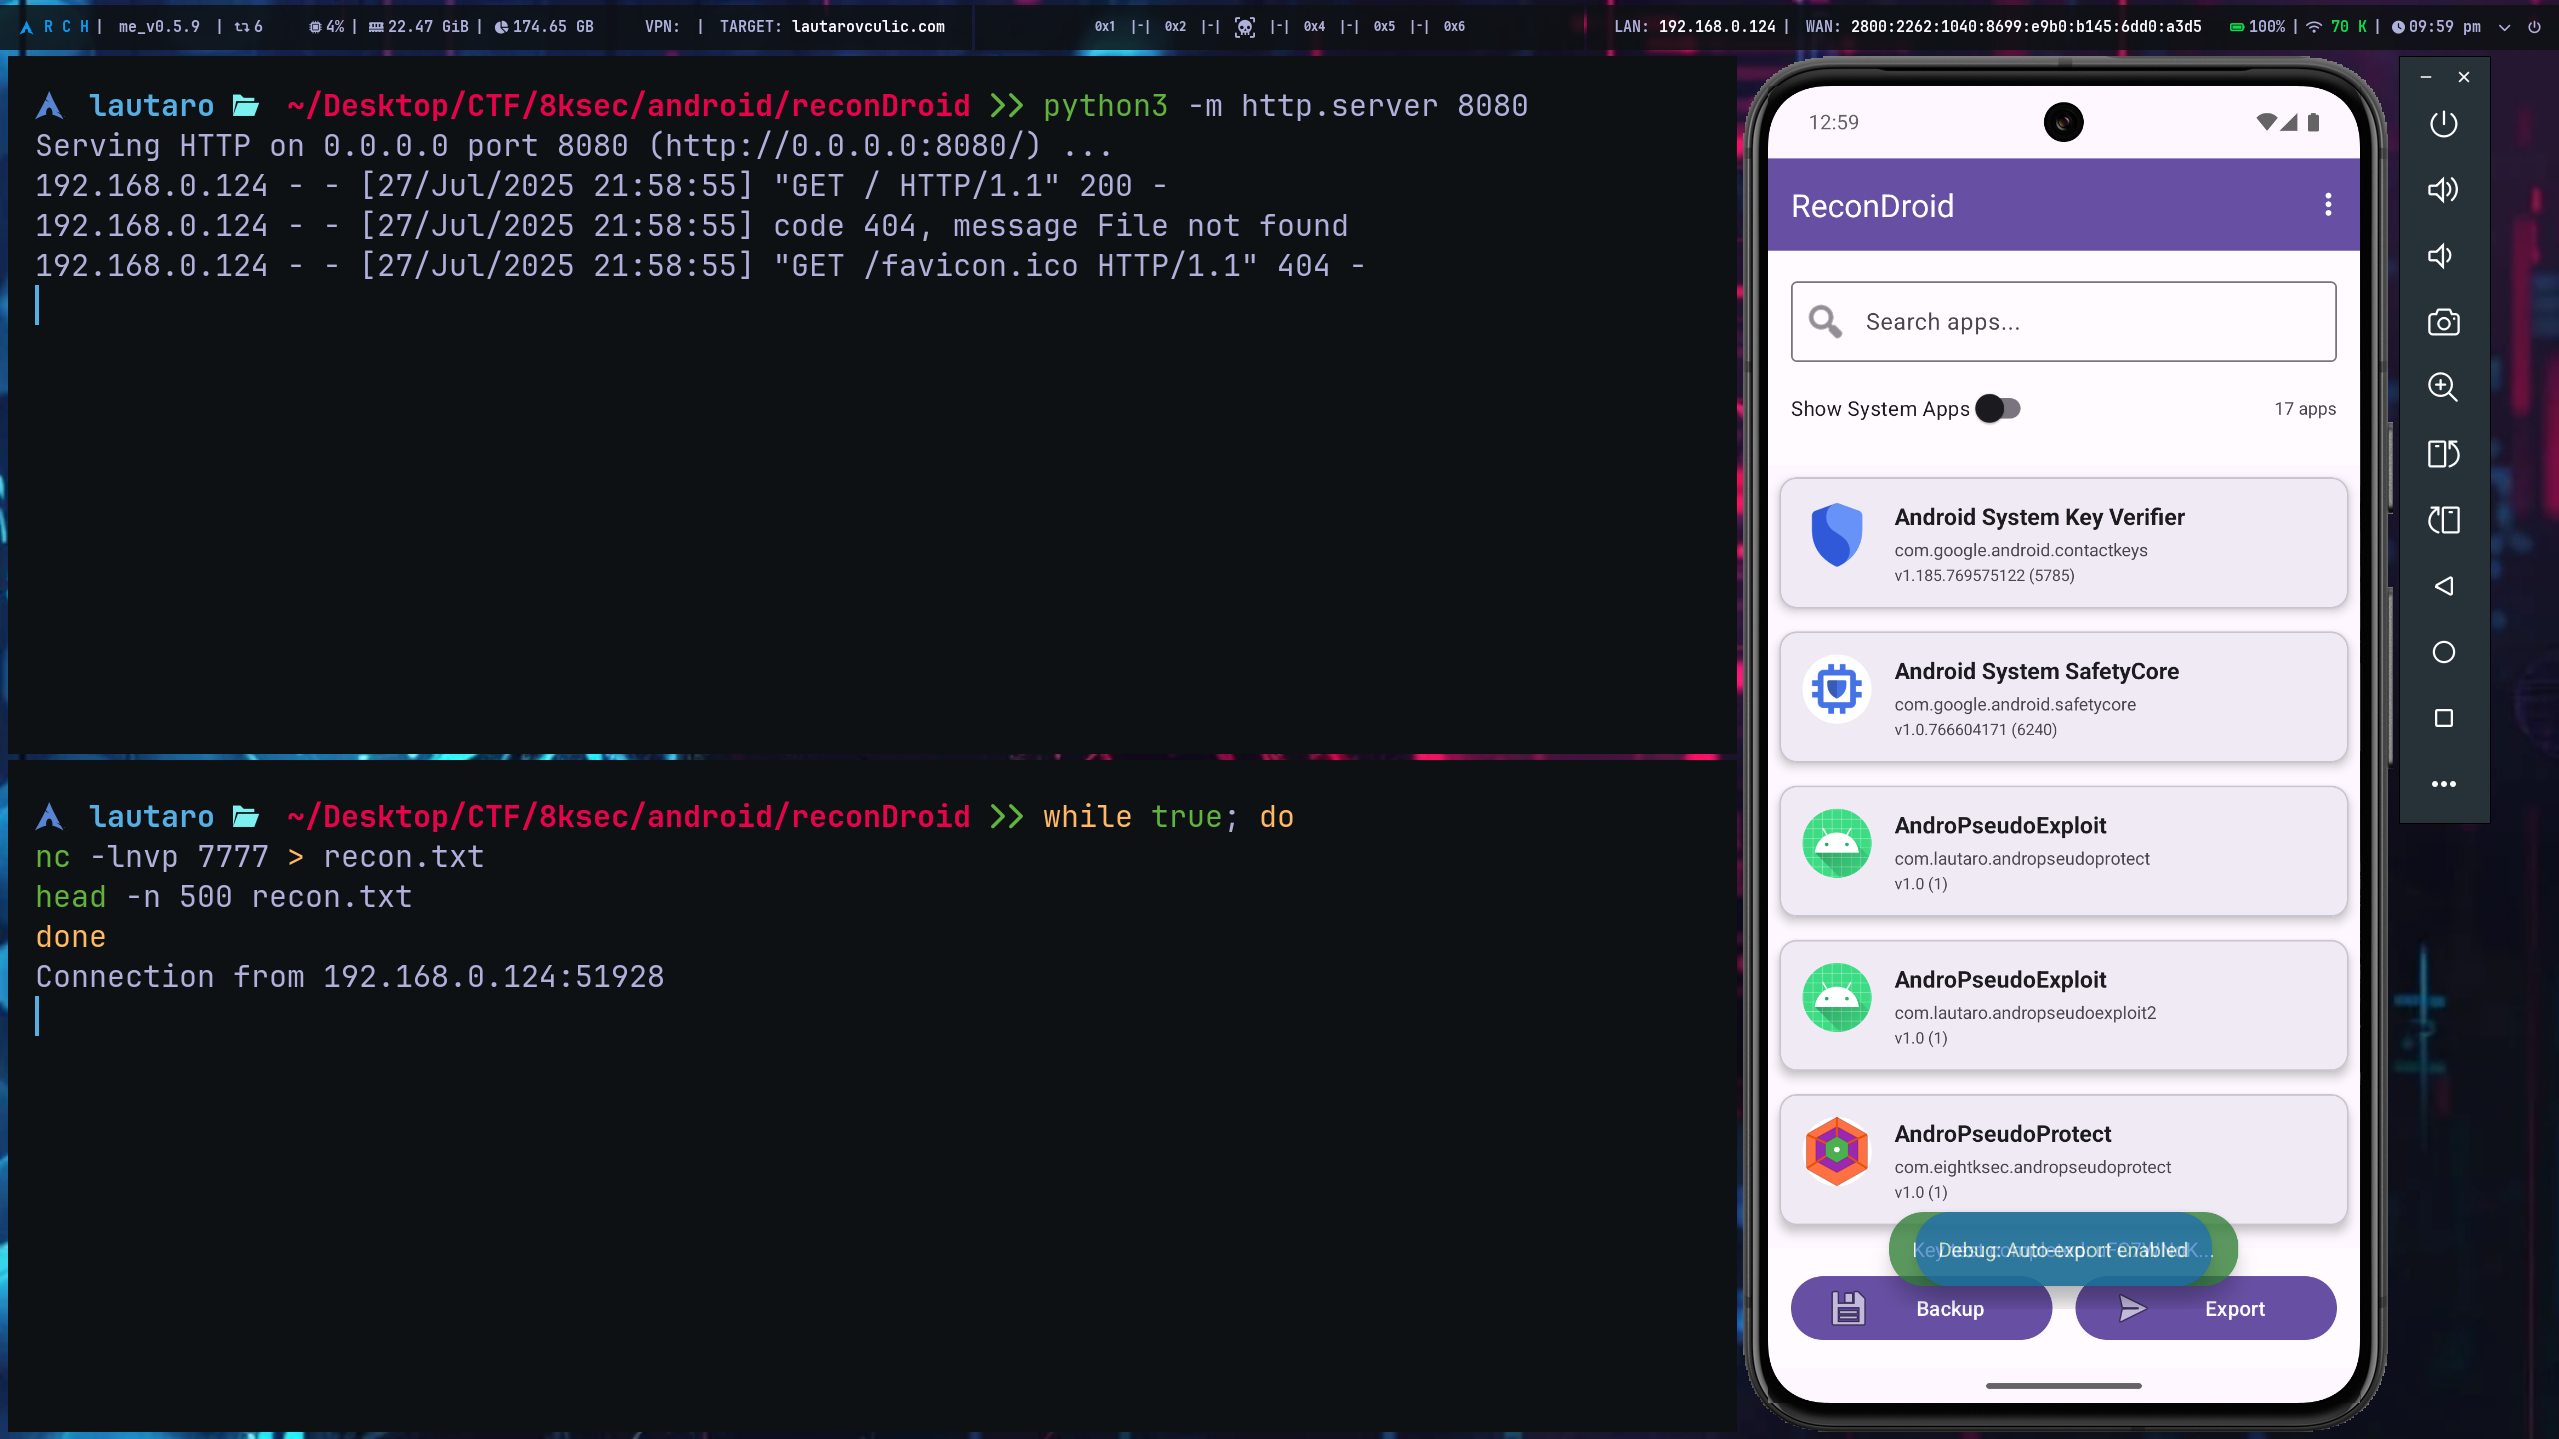Image resolution: width=2559 pixels, height=1439 pixels.
Task: Click the skull workspace icon in top bar
Action: pos(1245,27)
